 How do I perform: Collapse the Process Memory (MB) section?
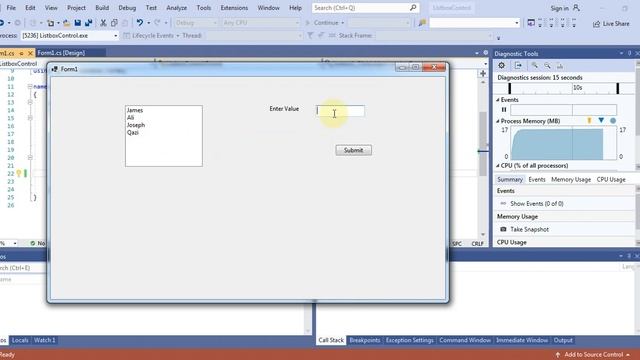[x=498, y=121]
